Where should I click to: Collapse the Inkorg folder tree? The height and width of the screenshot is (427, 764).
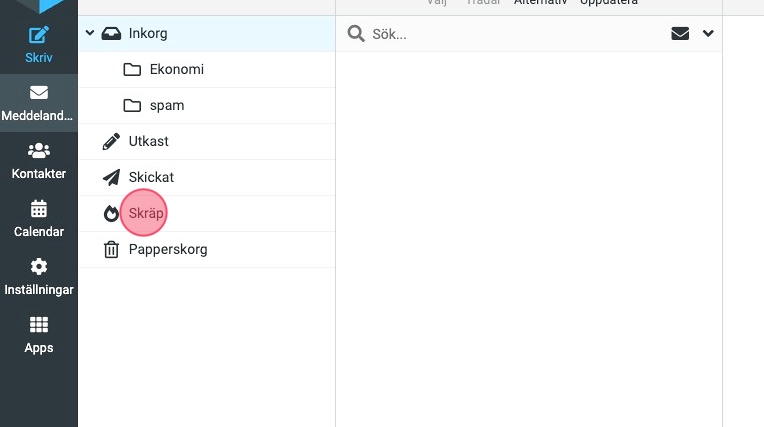click(x=90, y=33)
